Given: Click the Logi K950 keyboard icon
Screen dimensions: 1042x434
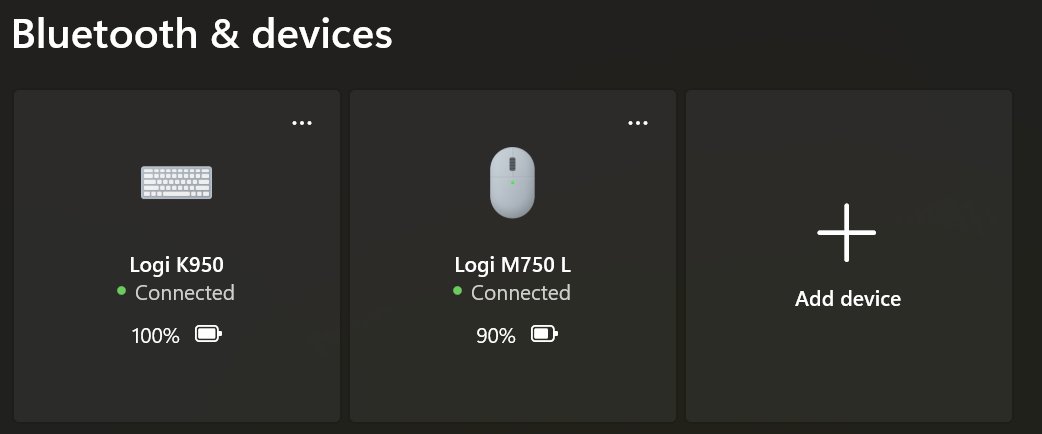Looking at the screenshot, I should pos(176,183).
